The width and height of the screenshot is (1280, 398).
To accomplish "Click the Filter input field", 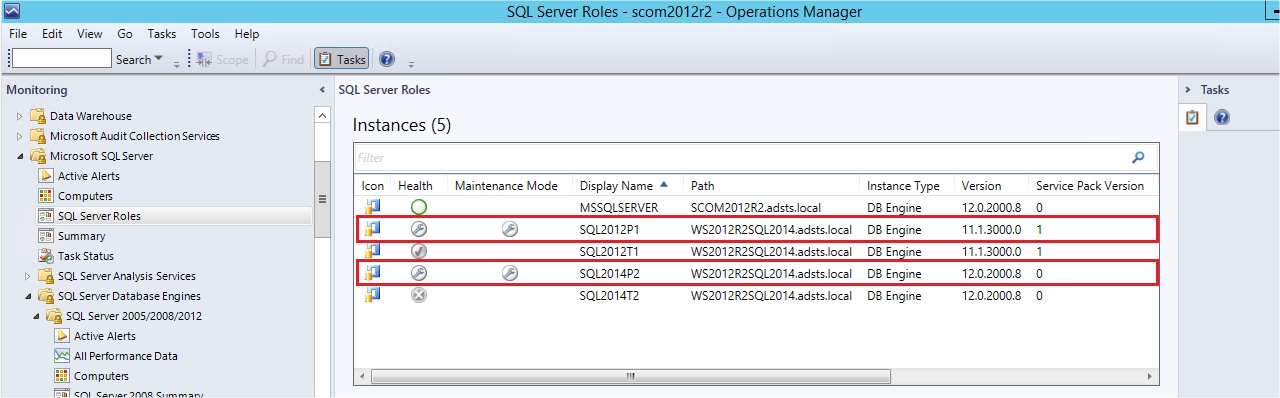I will [741, 157].
